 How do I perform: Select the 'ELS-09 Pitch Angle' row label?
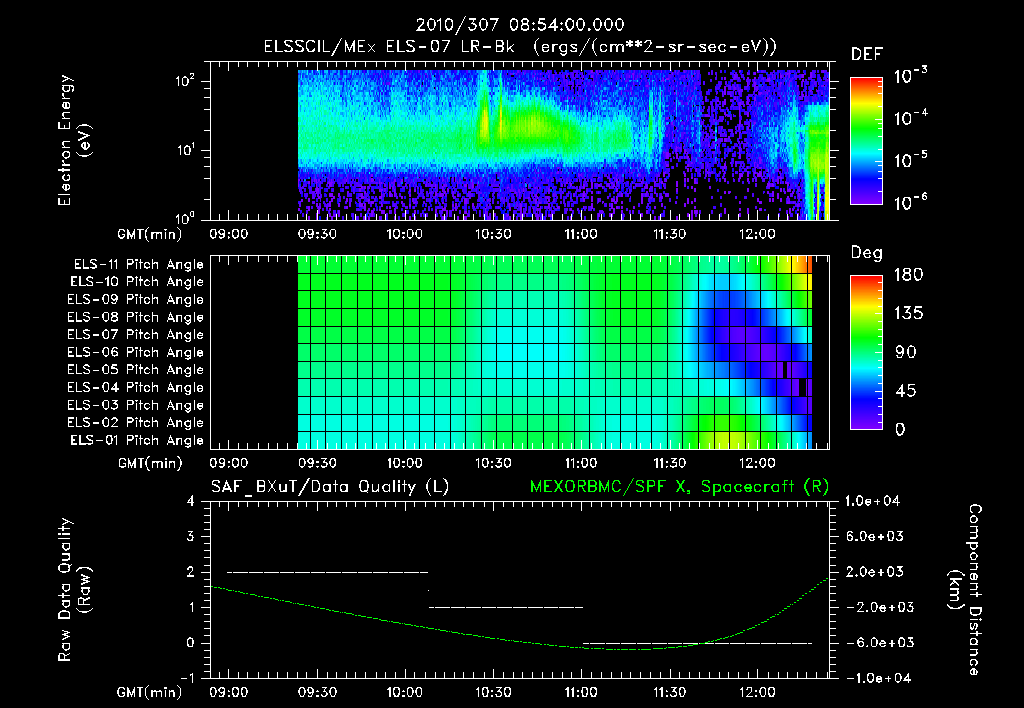click(135, 300)
